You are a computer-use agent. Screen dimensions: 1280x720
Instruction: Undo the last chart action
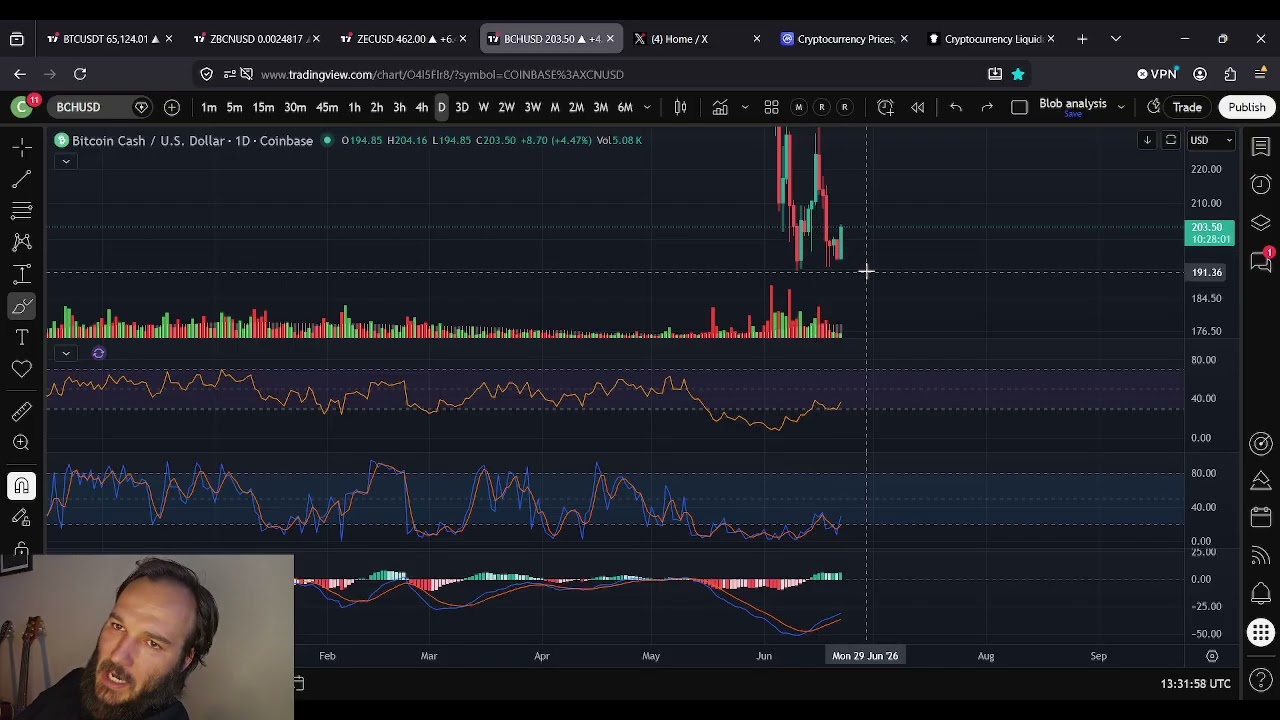(x=956, y=107)
